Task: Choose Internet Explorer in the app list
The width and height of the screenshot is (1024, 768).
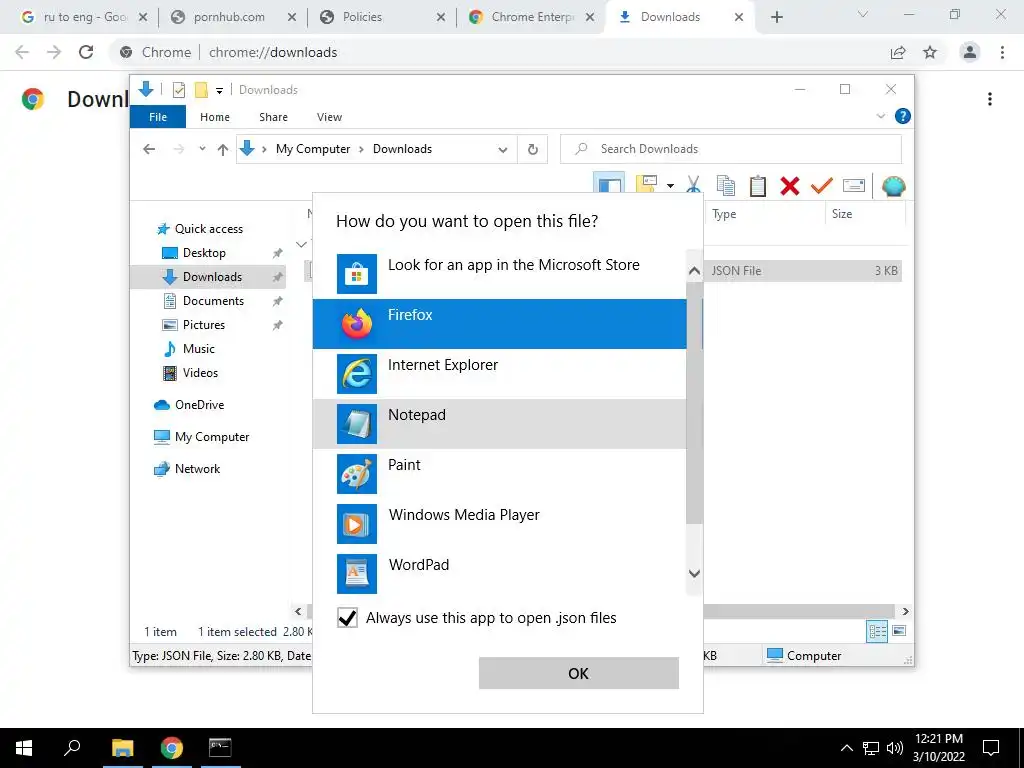Action: click(500, 374)
